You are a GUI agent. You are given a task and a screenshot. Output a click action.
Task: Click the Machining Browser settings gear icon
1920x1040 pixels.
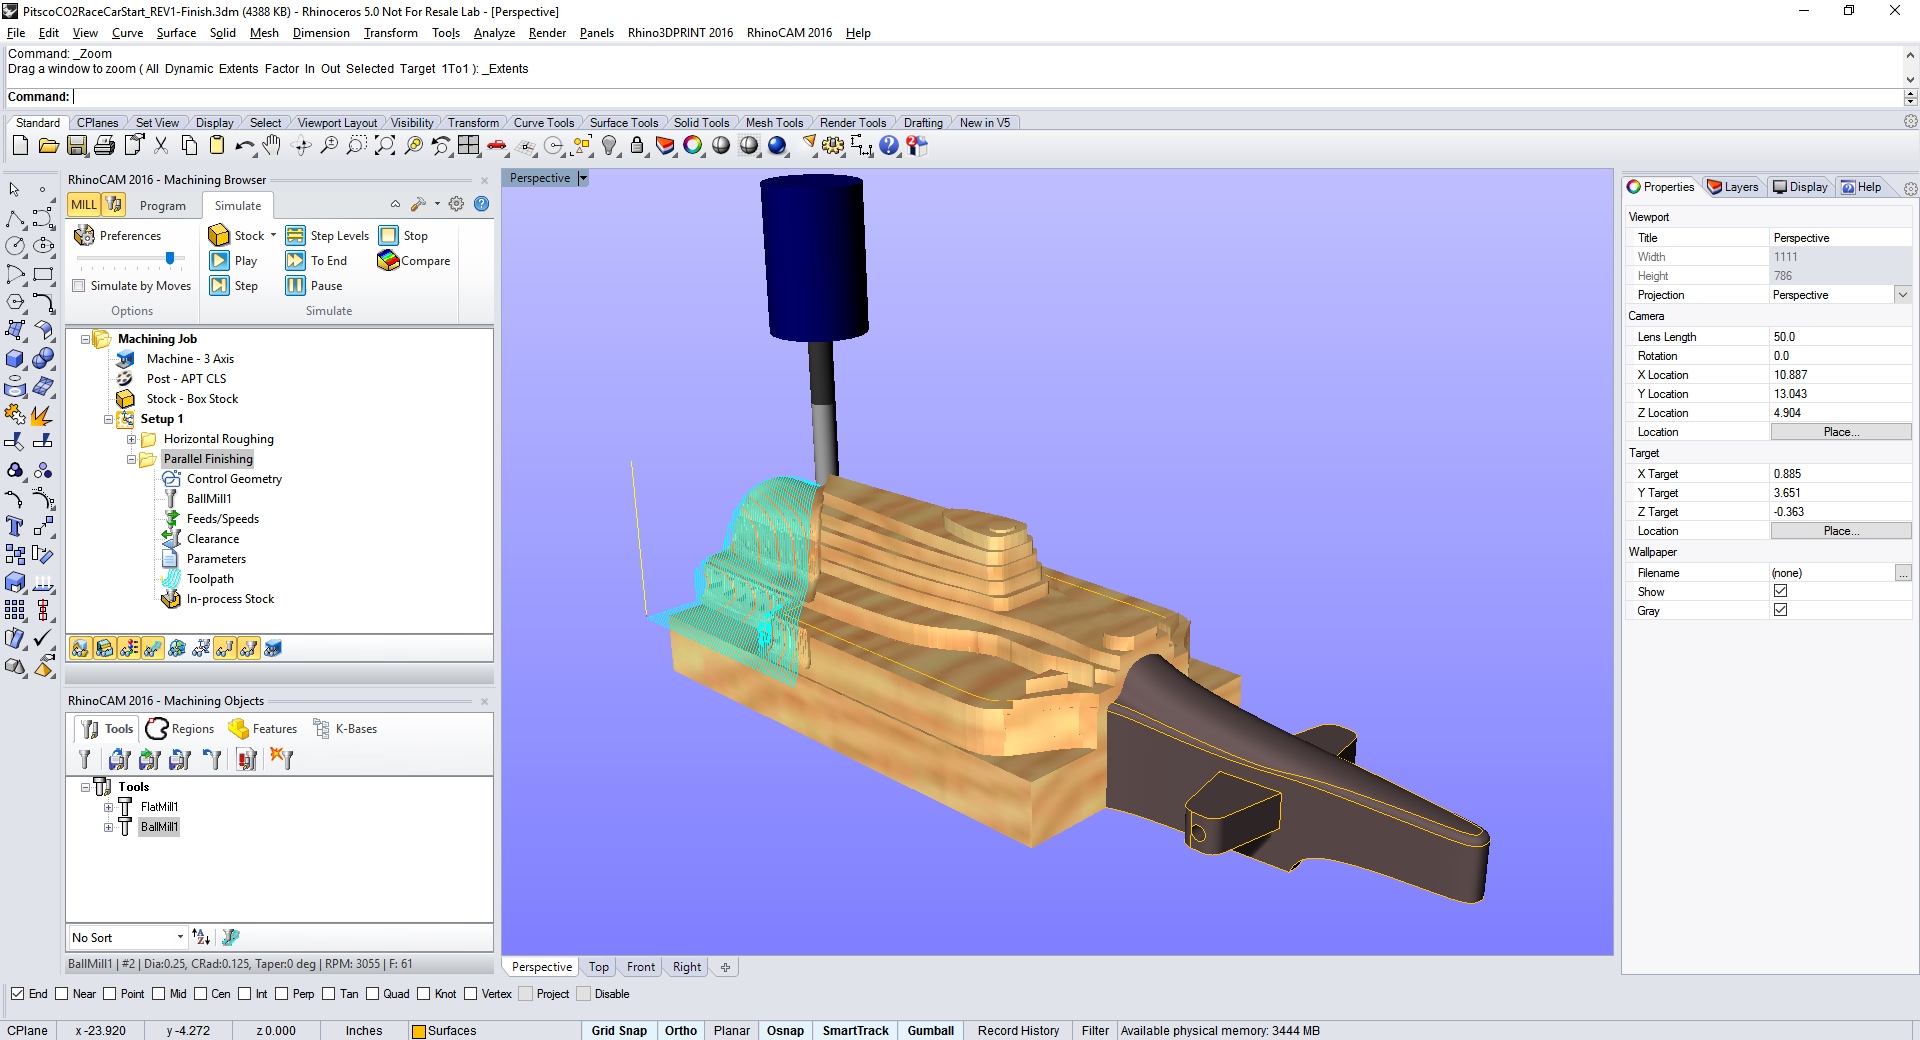point(456,204)
